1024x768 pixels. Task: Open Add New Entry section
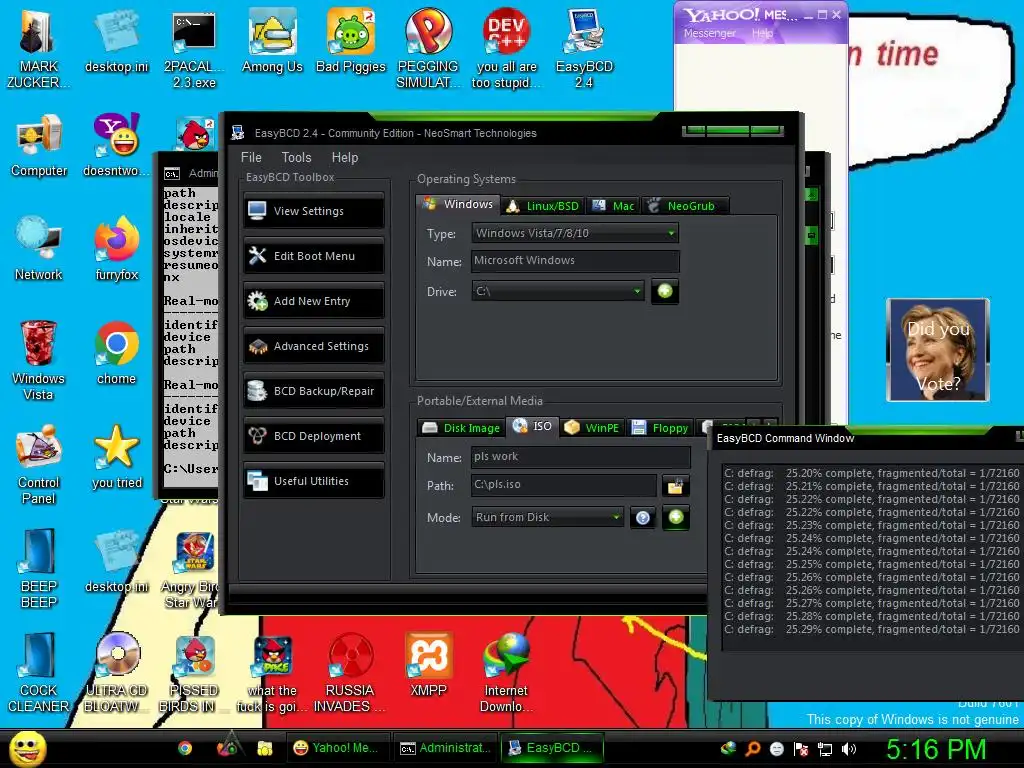click(x=313, y=301)
